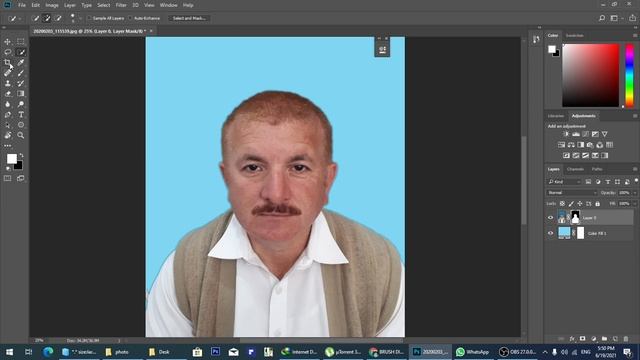Toggle Quick Mask mode
640x360 pixels.
pos(7,178)
